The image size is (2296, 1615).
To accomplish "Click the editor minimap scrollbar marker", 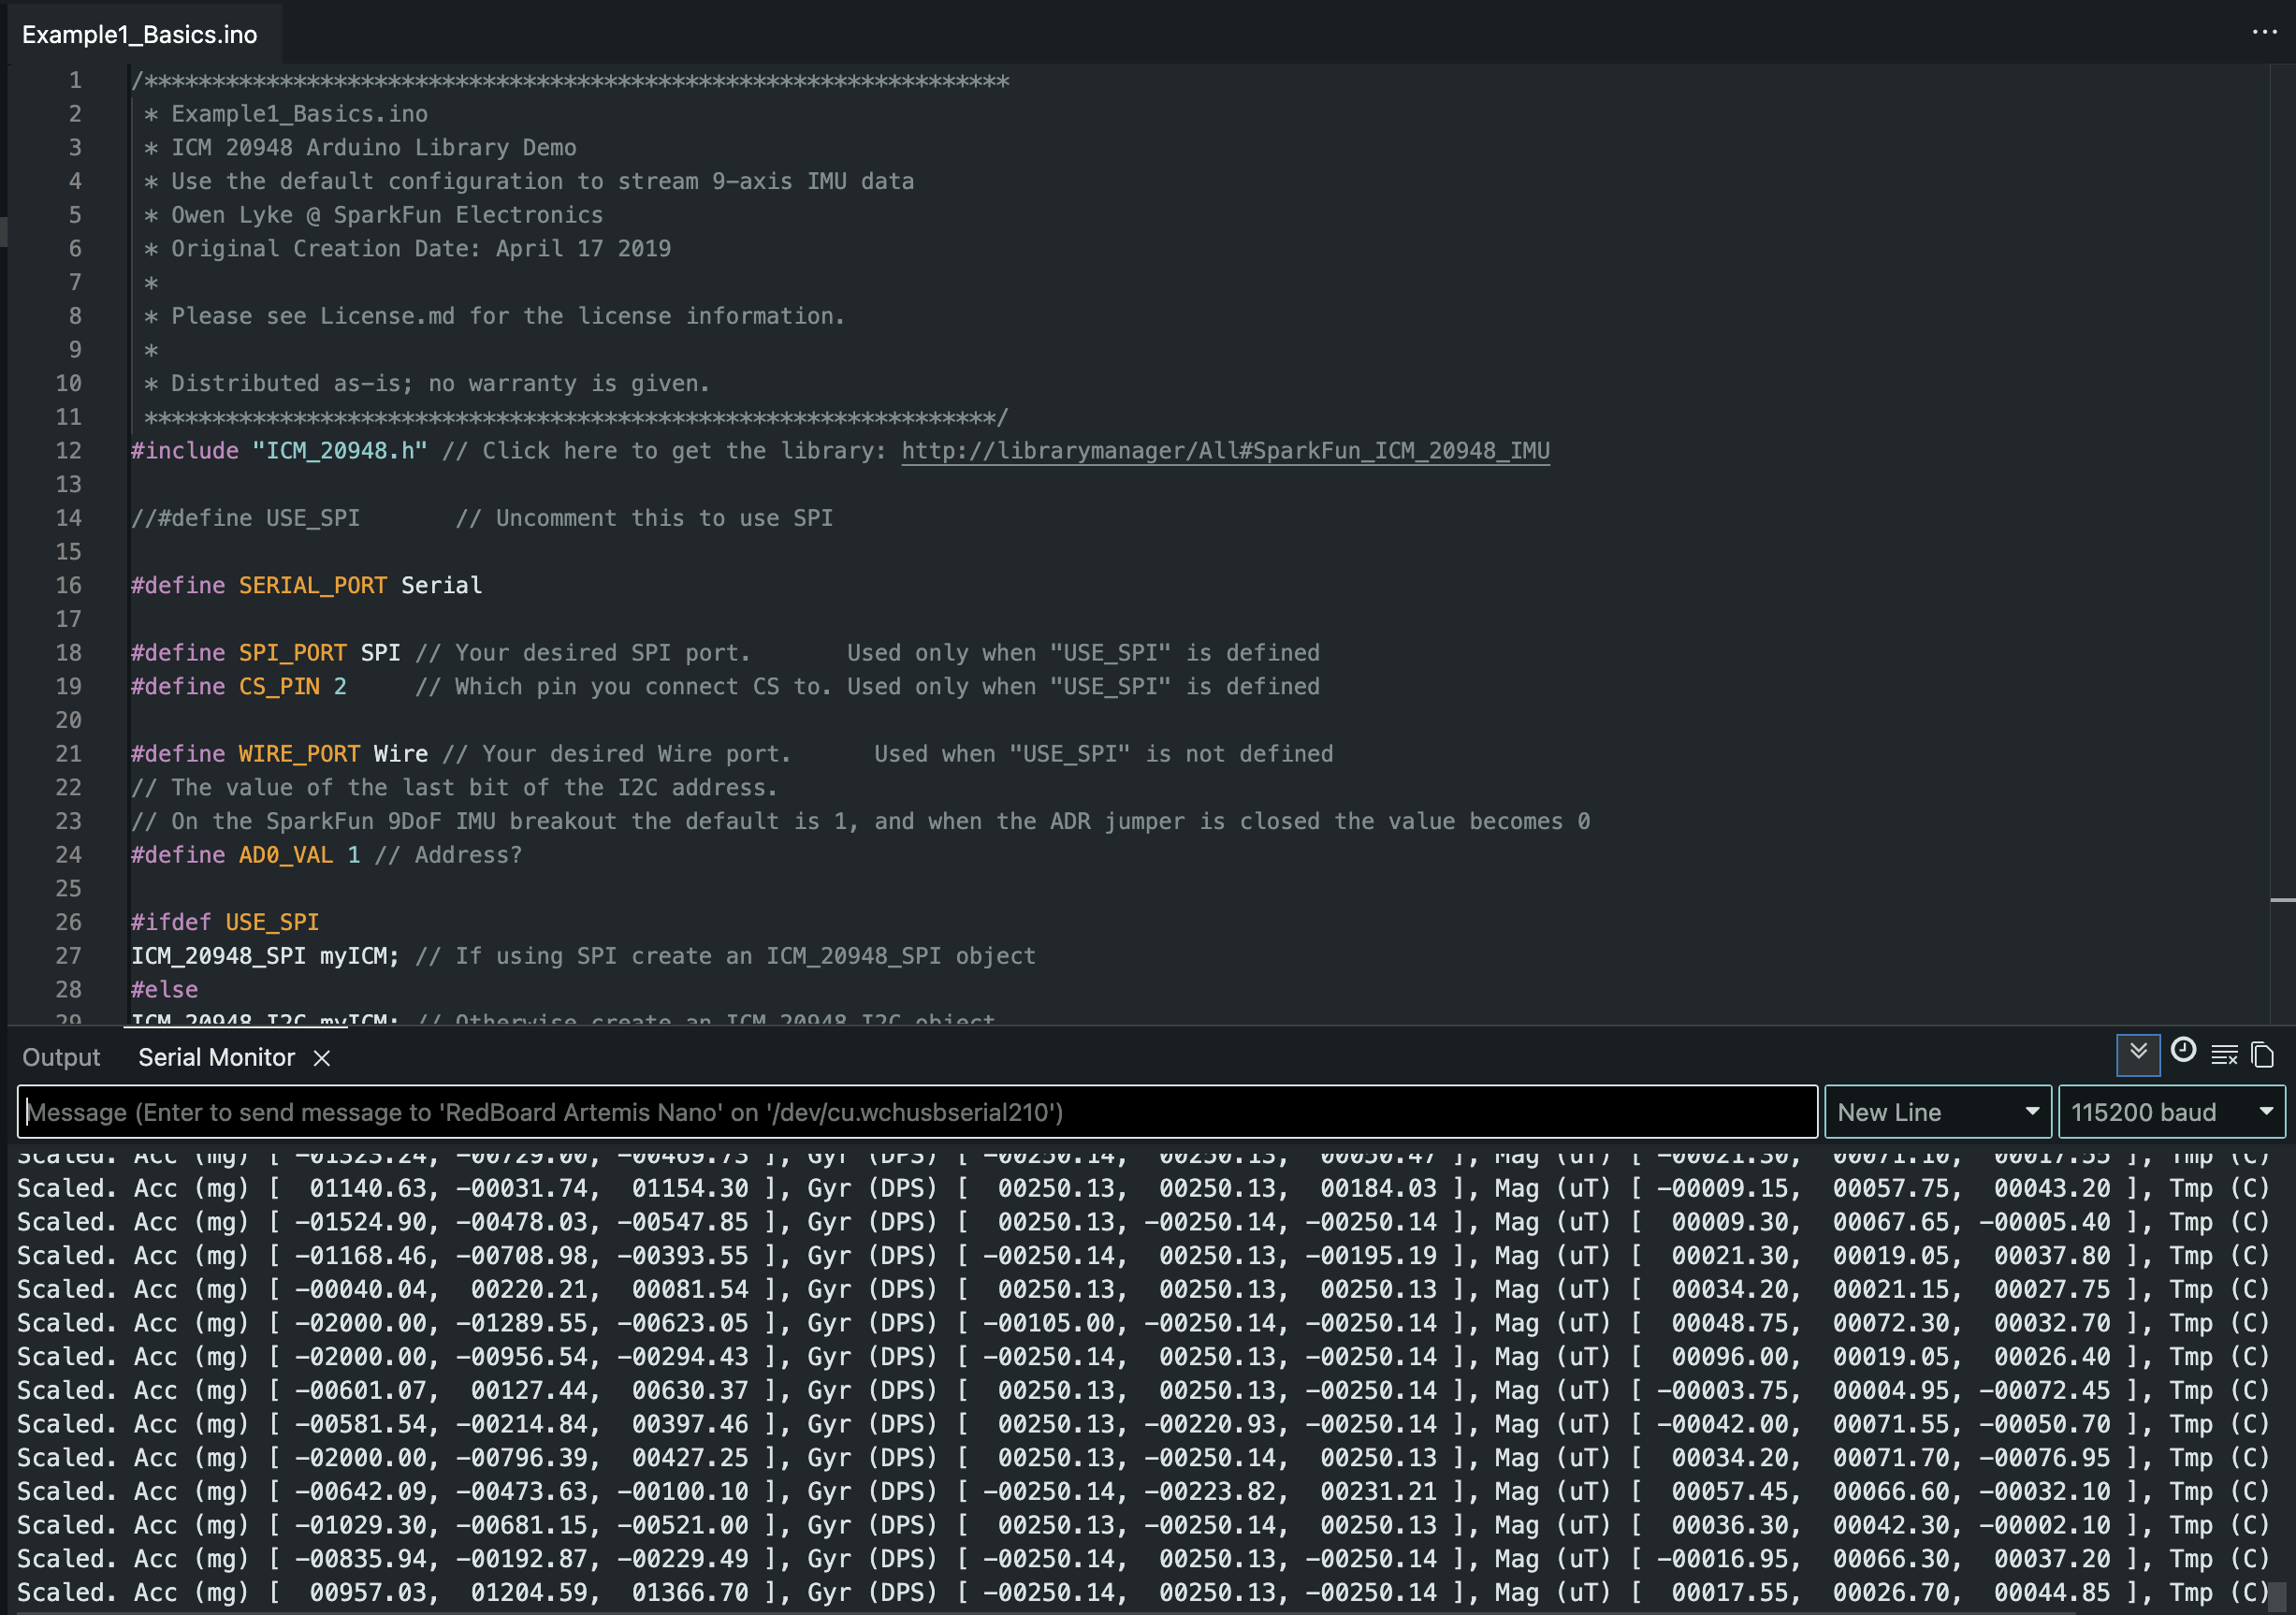I will 2282,900.
